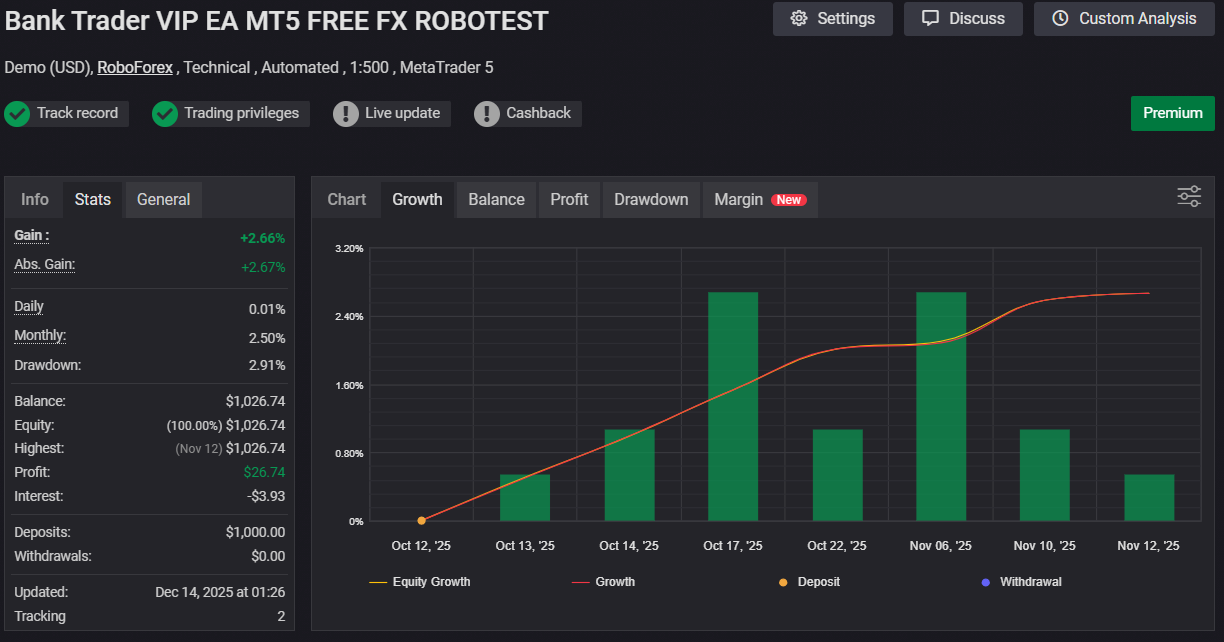Image resolution: width=1224 pixels, height=642 pixels.
Task: Toggle red Growth legend series
Action: tap(603, 582)
